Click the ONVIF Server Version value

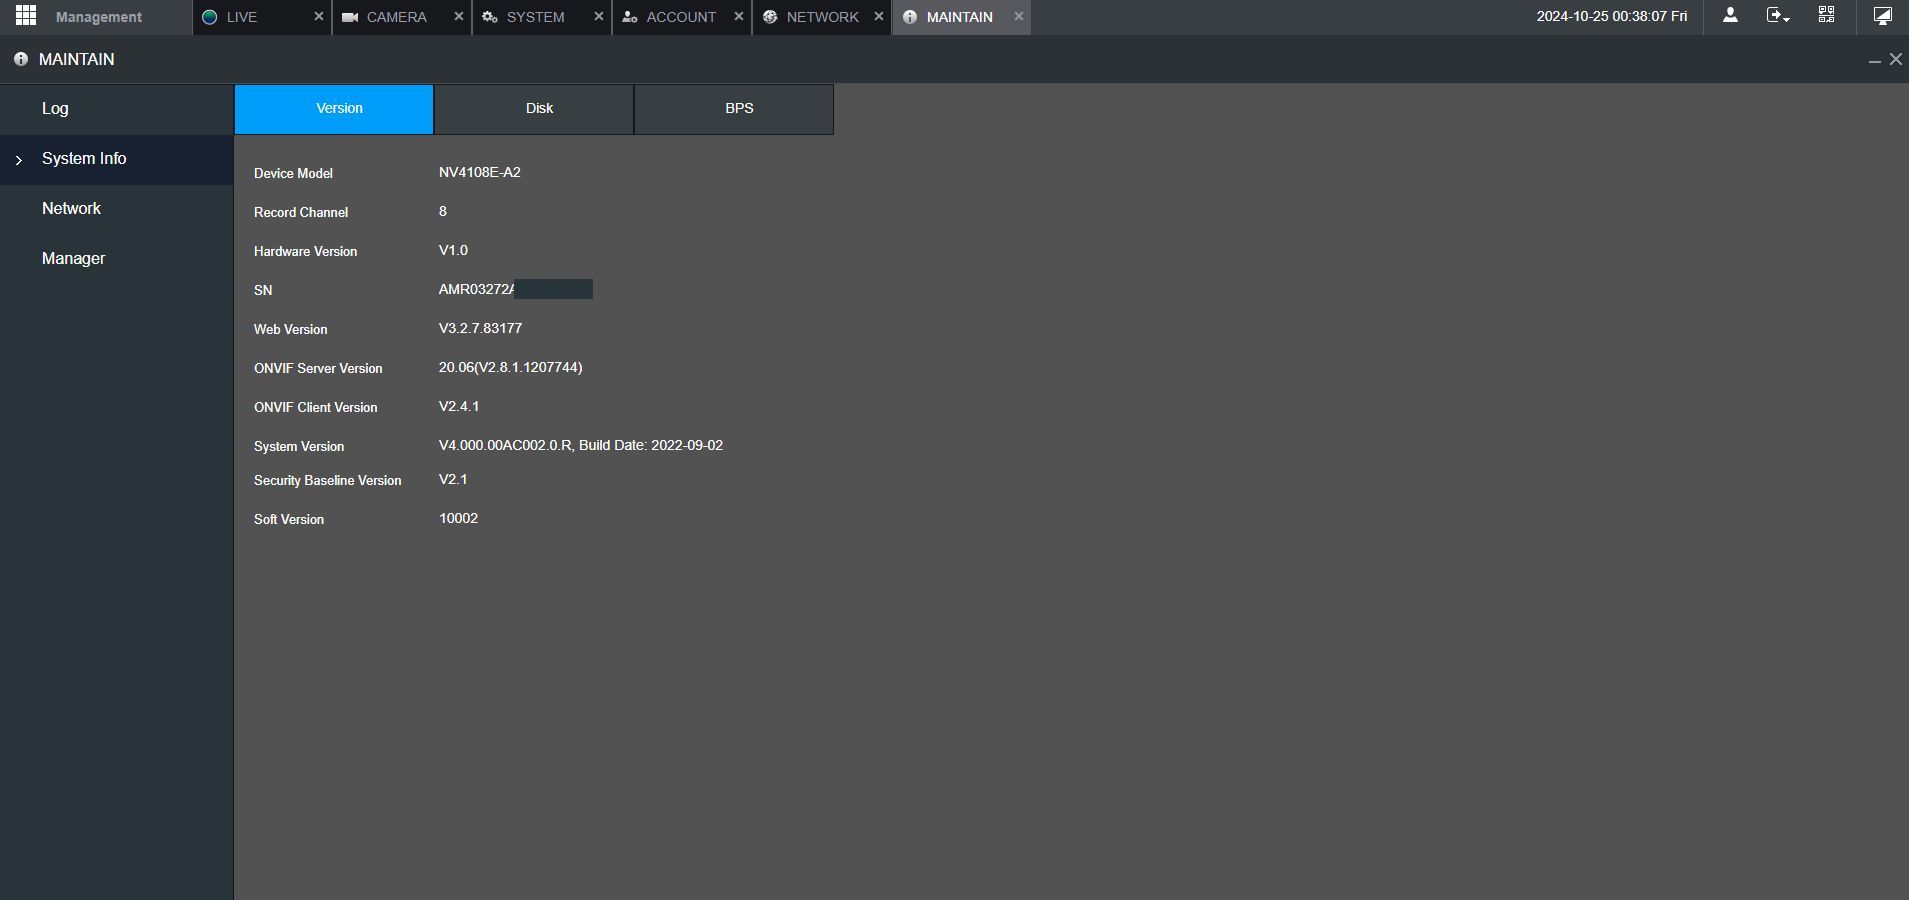[511, 367]
